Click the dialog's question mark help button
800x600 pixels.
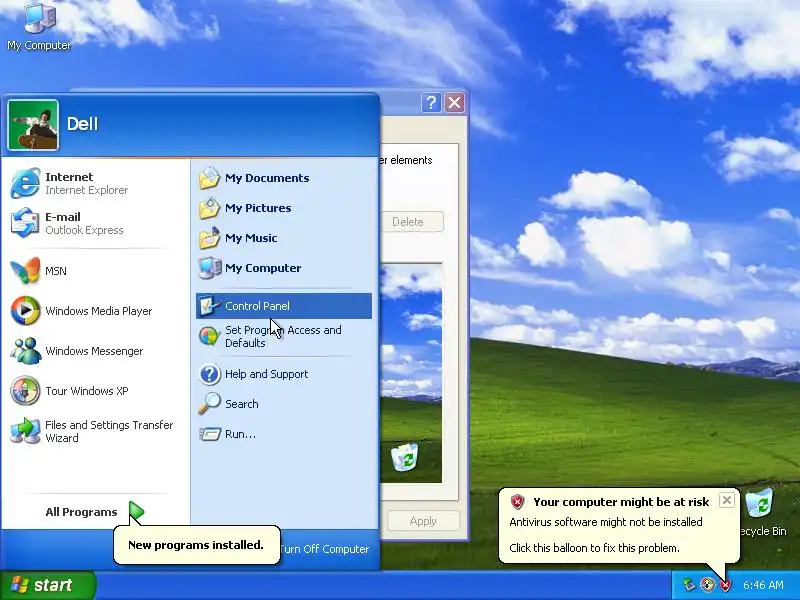tap(431, 103)
